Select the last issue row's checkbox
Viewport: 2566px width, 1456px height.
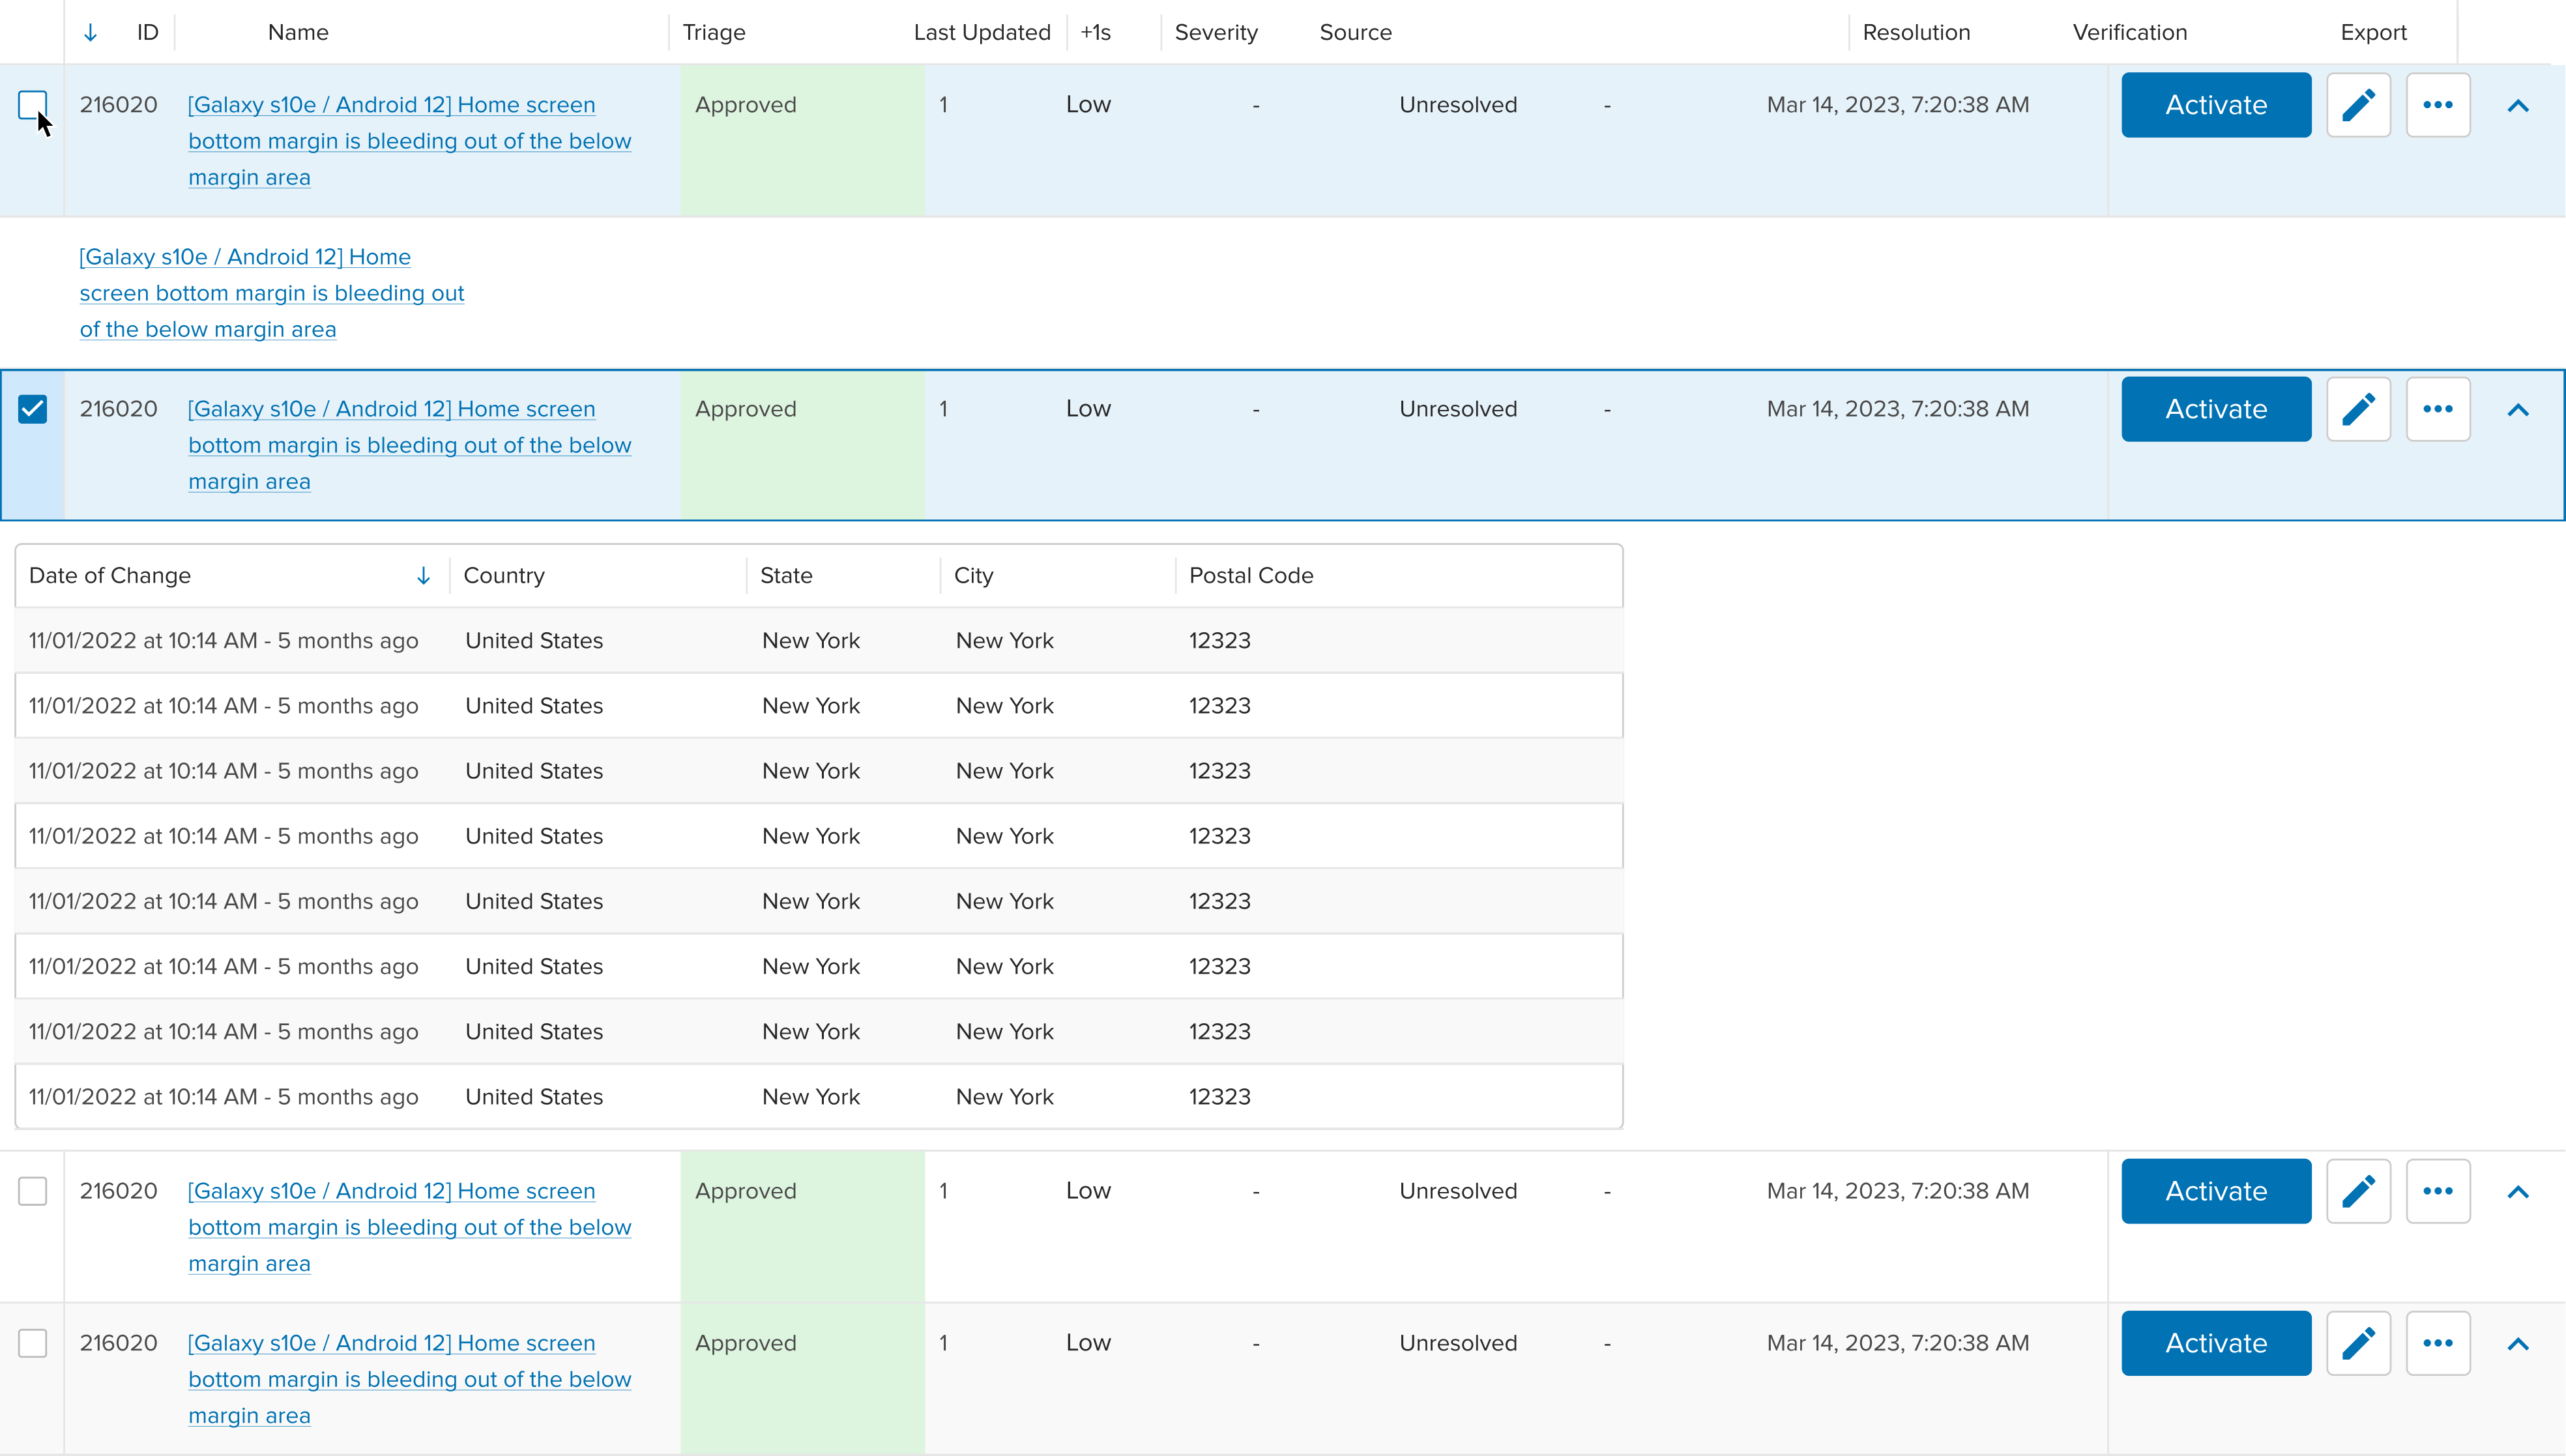[x=33, y=1343]
